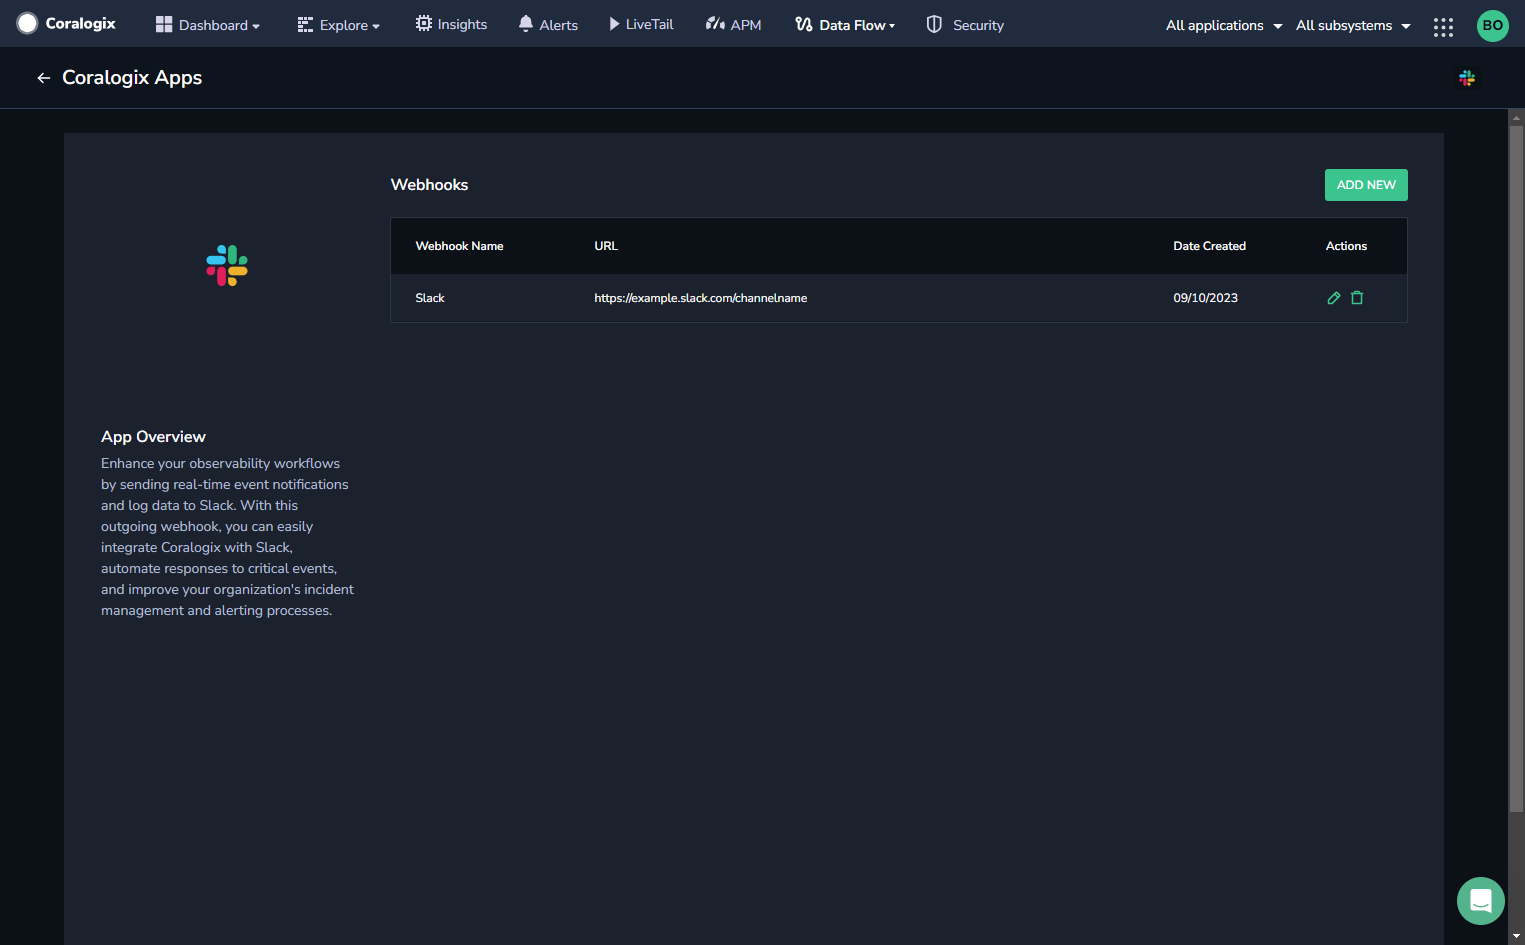Click the App Overview heading
The width and height of the screenshot is (1525, 945).
153,437
